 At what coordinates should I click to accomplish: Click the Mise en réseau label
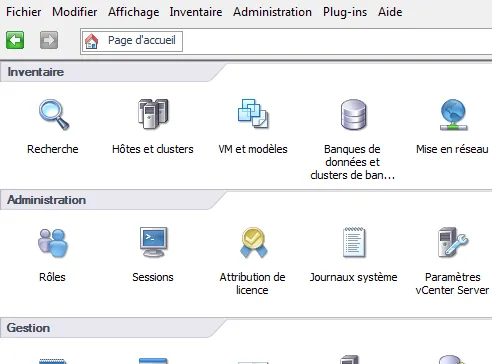pyautogui.click(x=452, y=149)
